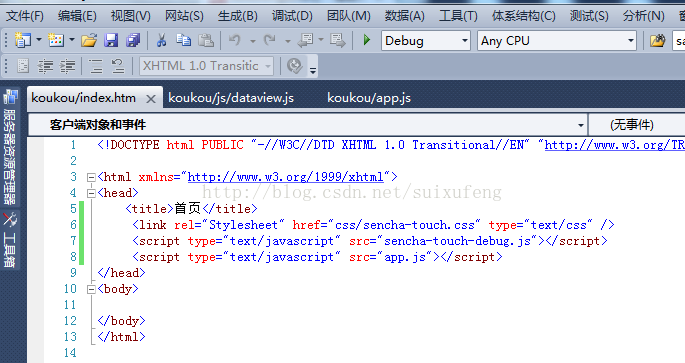Open the 网站(S) menu

point(184,16)
